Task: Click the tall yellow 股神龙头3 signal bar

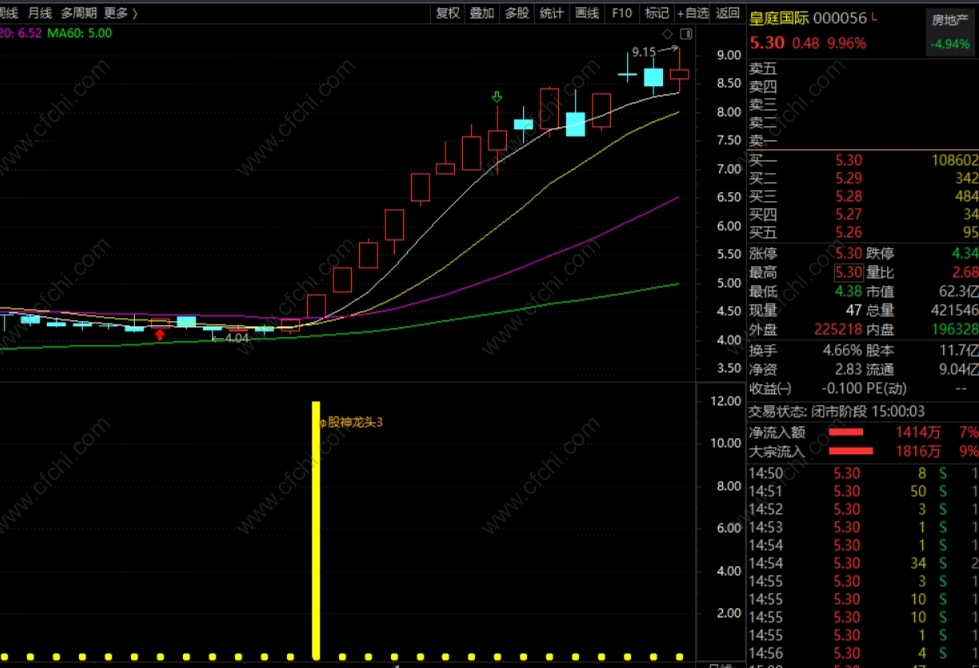Action: click(316, 531)
